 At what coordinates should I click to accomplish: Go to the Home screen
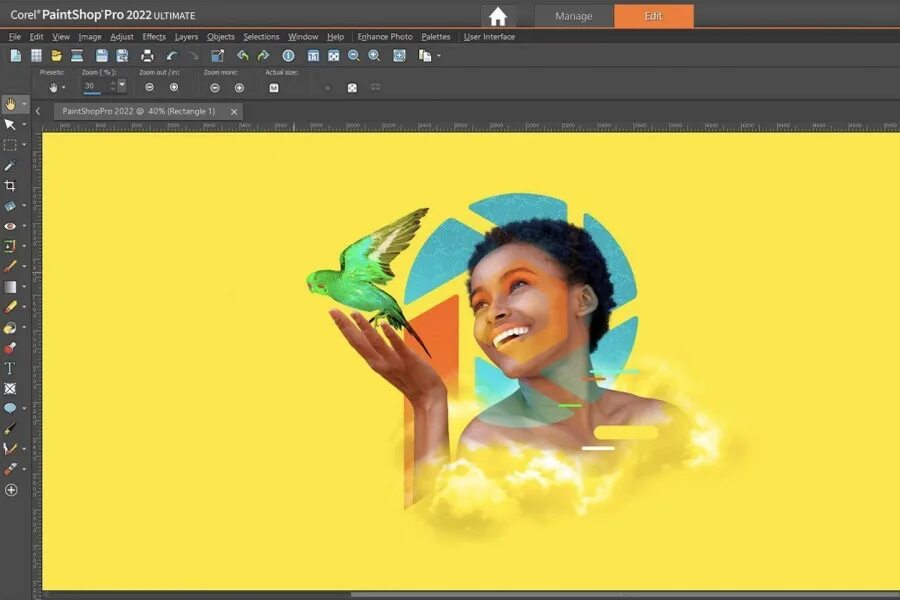(x=498, y=16)
